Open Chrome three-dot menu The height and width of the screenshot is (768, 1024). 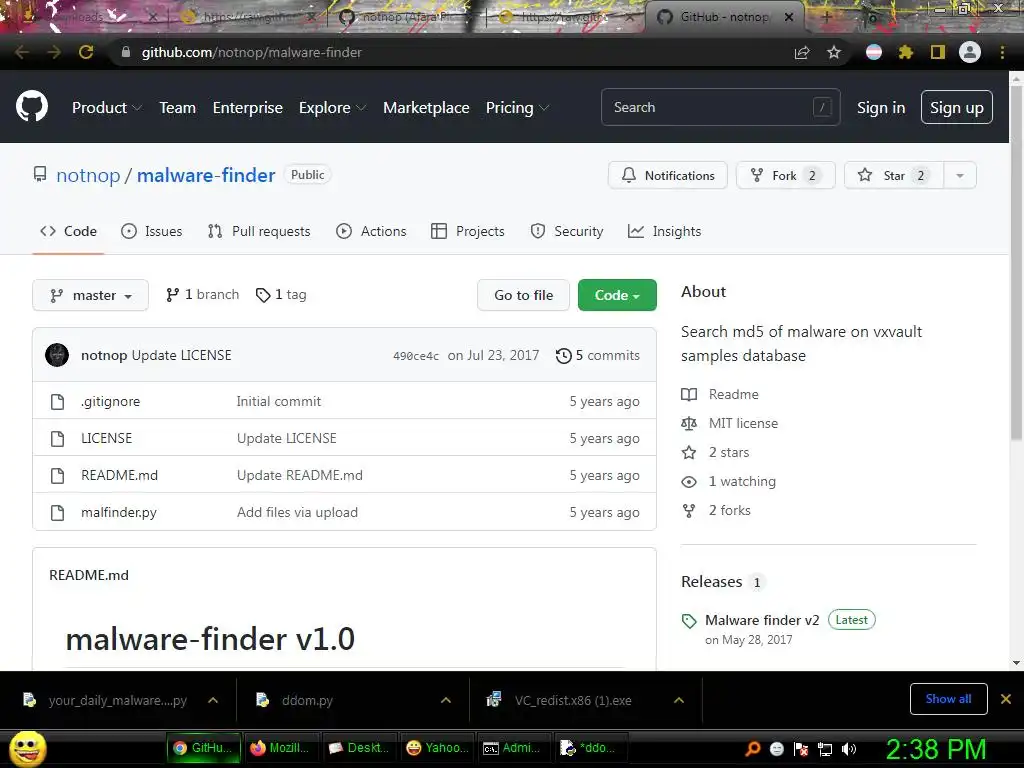tap(1002, 52)
